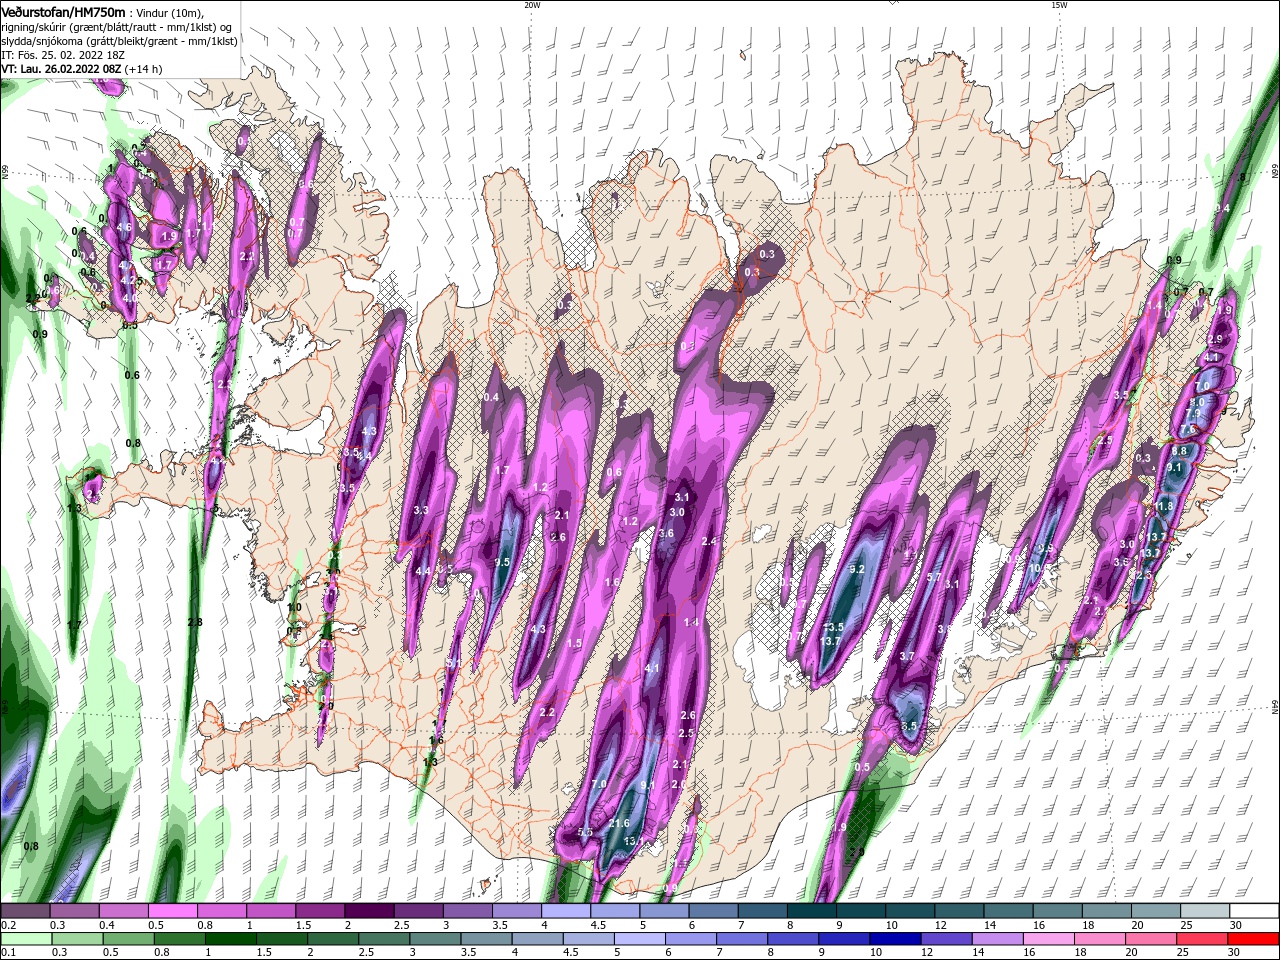Select the darkest purple swatch labeled 2 in top row
Screen dimensions: 1280x960
tap(368, 911)
